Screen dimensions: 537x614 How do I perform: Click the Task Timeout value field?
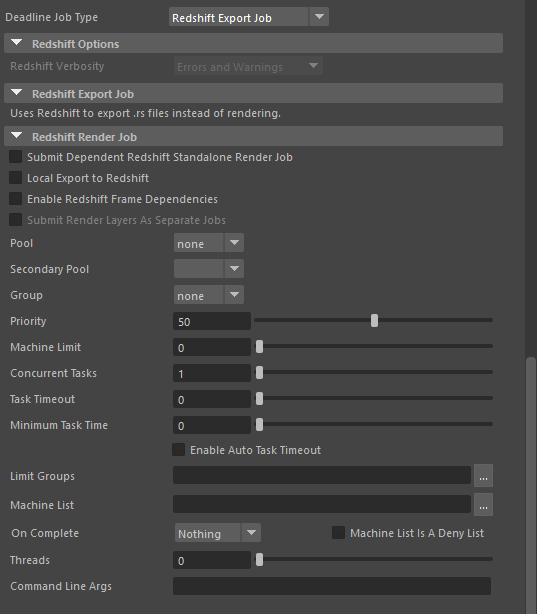[x=212, y=399]
